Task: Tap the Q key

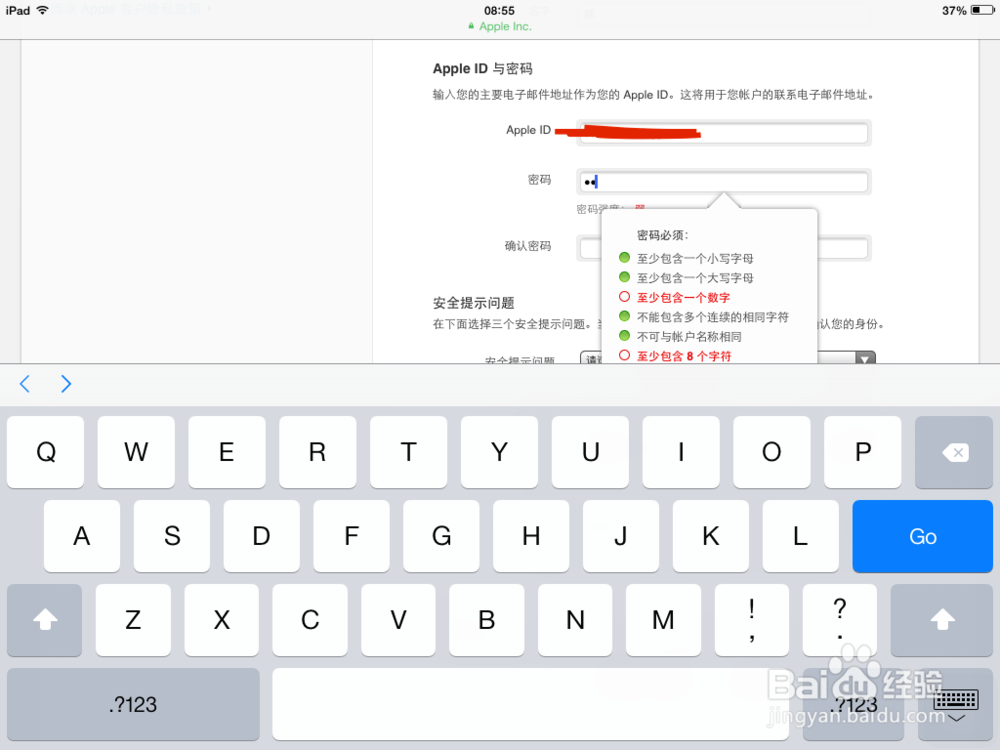Action: (45, 452)
